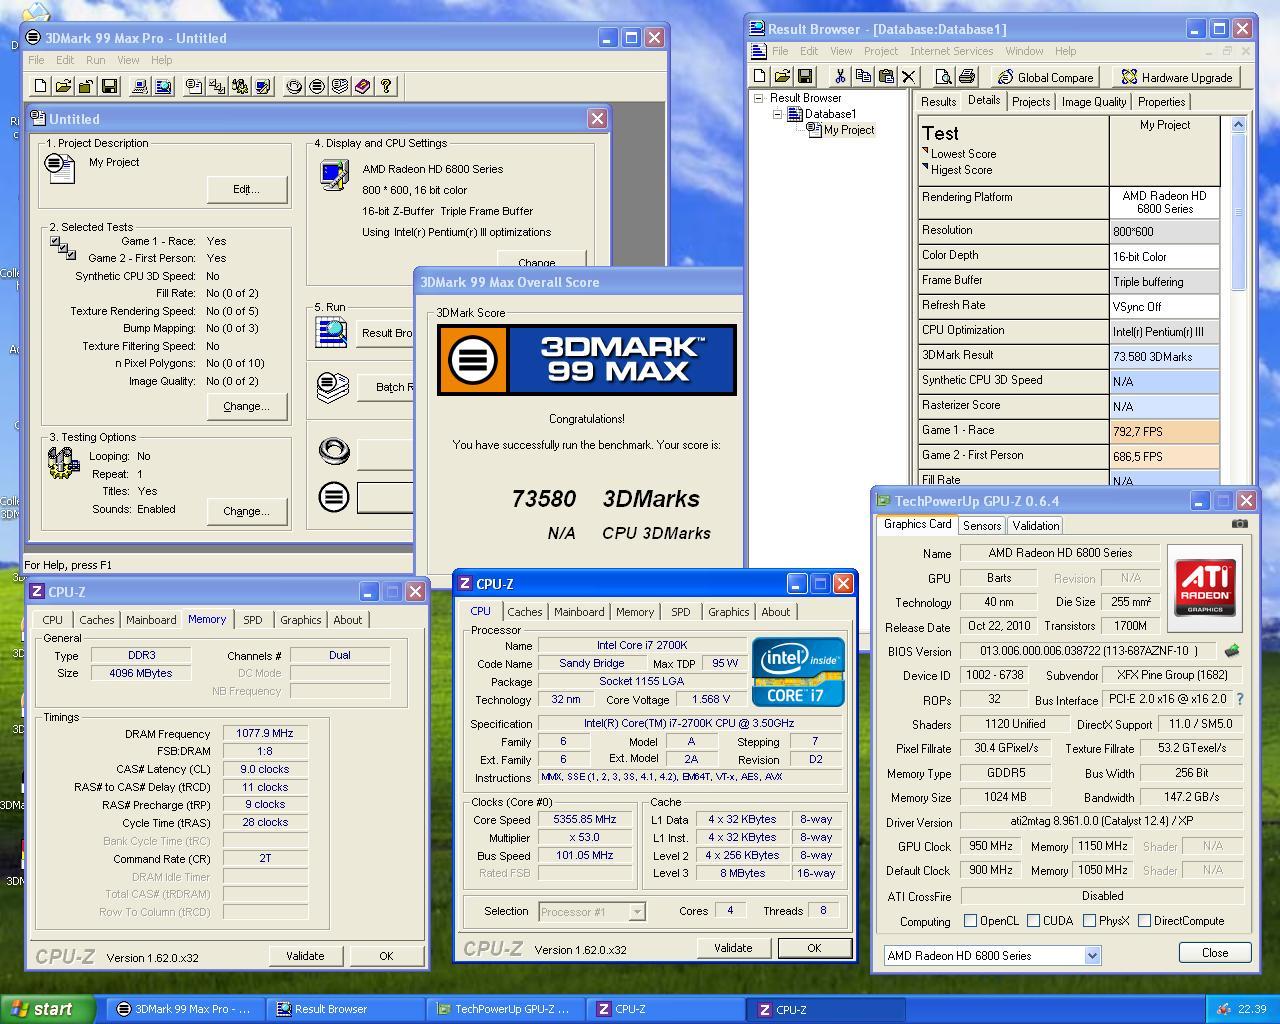Screen dimensions: 1280x1024
Task: Click the batch run stacked icon in 3DMark toolbar
Action: (x=340, y=87)
